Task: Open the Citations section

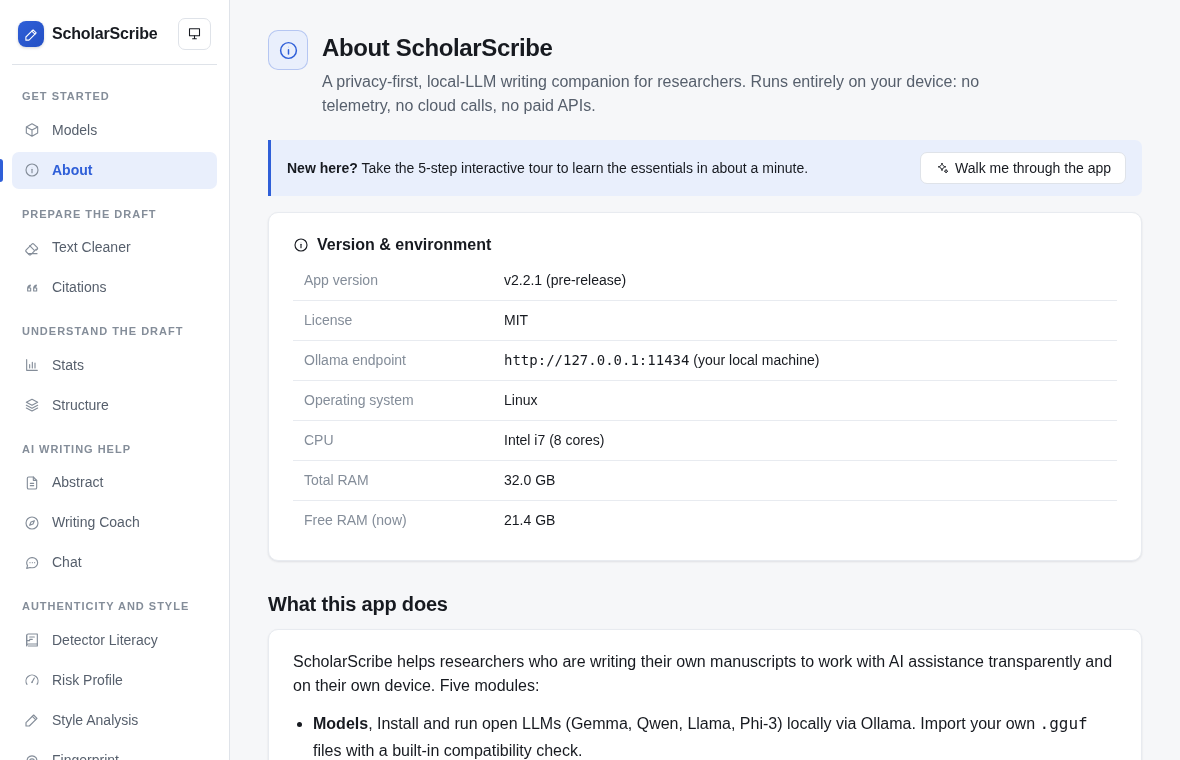Action: (x=114, y=287)
